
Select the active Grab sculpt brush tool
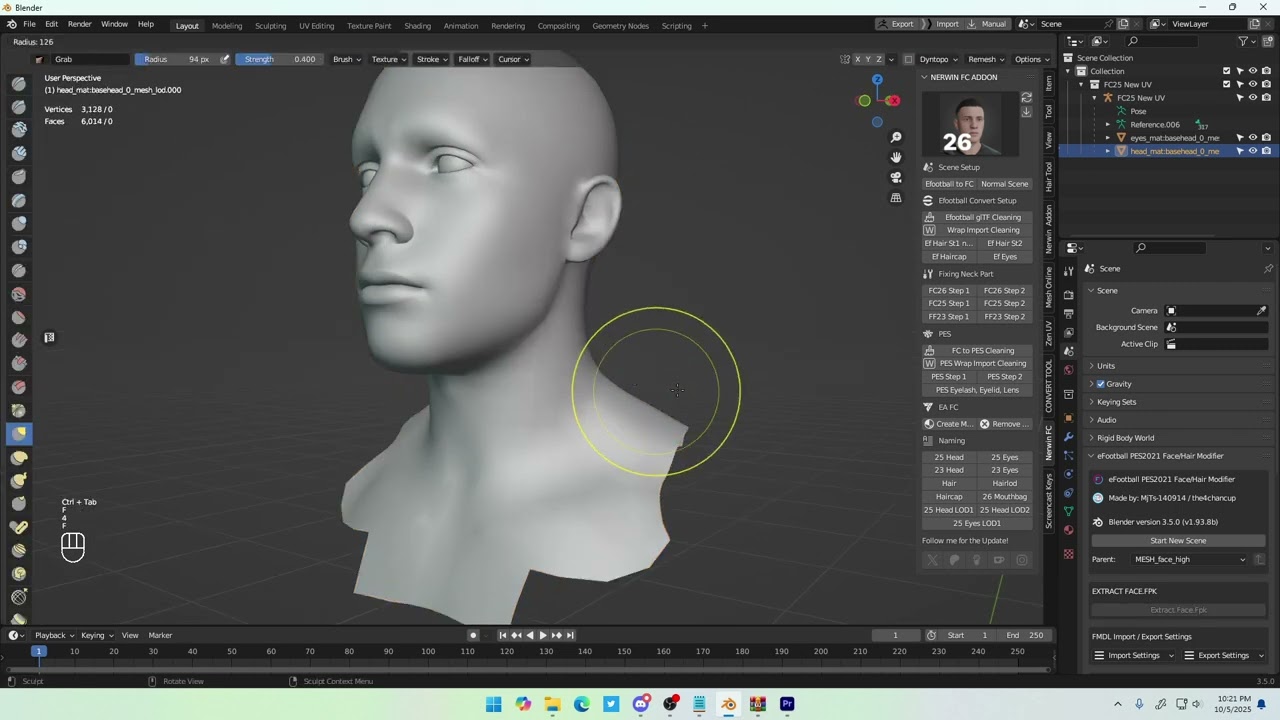(x=19, y=434)
